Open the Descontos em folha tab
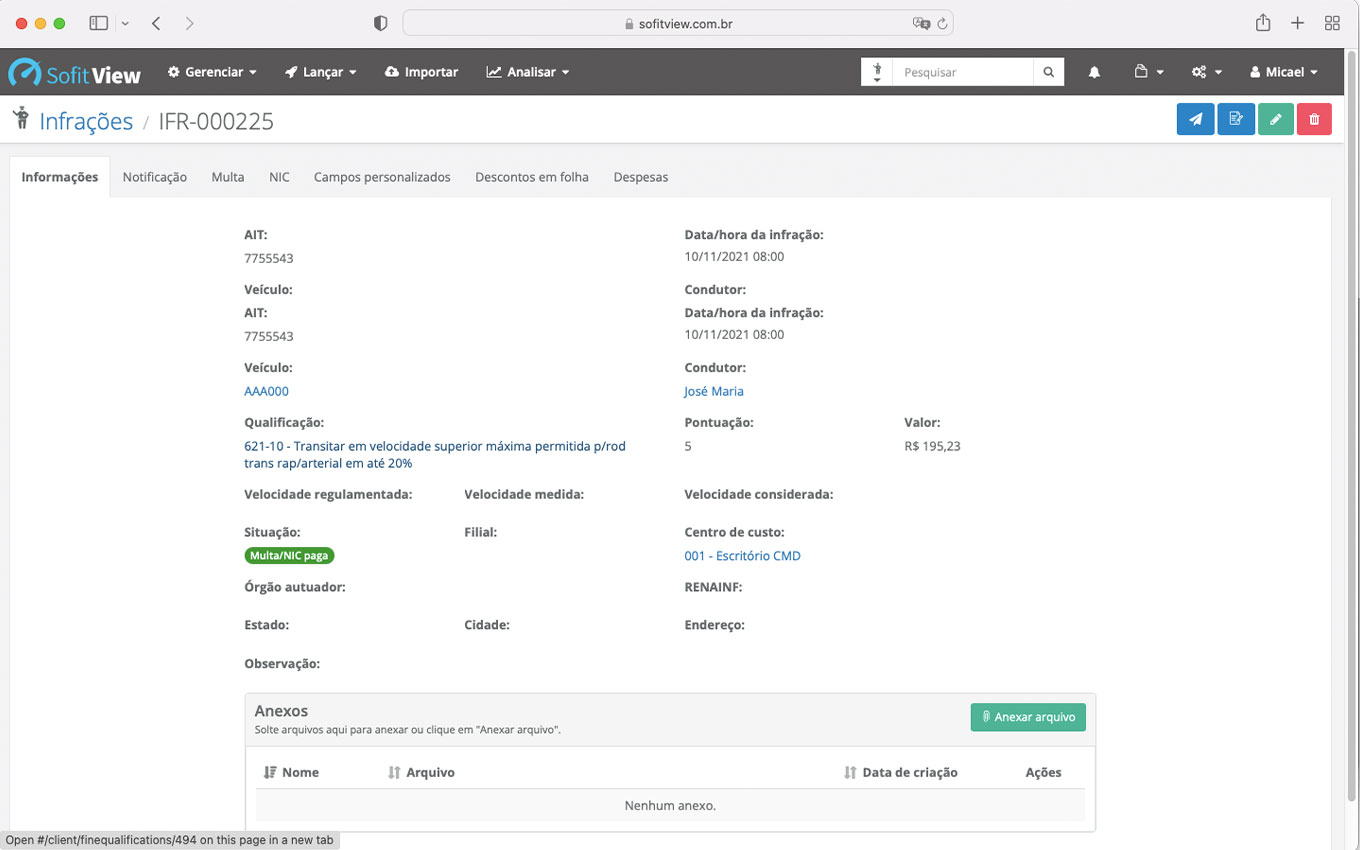Screen dimensions: 1360x850 531,177
